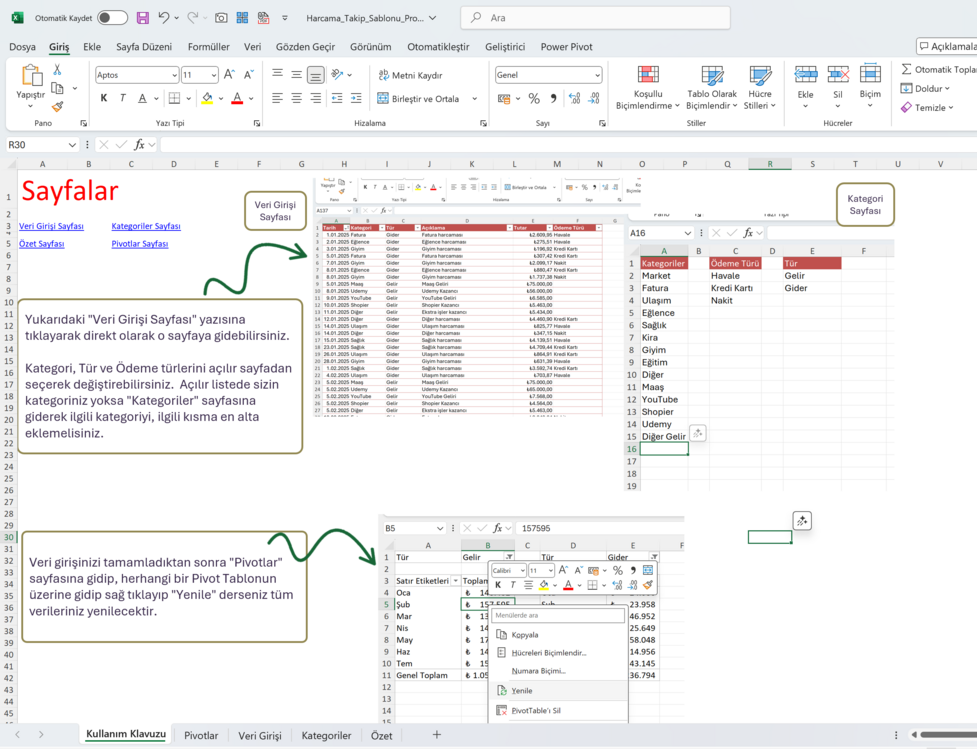Viewport: 977px width, 749px height.
Task: Toggle left text alignment
Action: 277,98
